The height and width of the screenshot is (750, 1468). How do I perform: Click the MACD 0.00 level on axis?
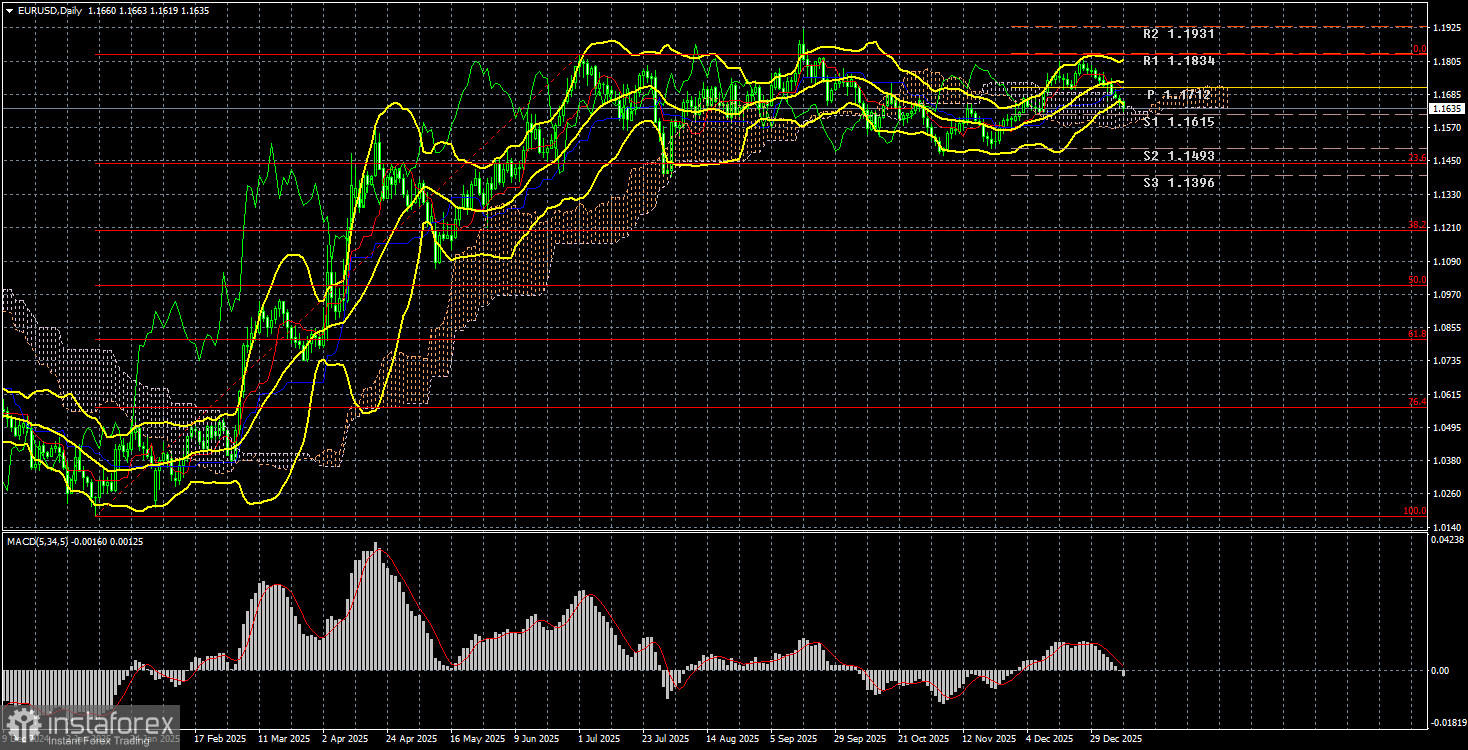pyautogui.click(x=1439, y=670)
